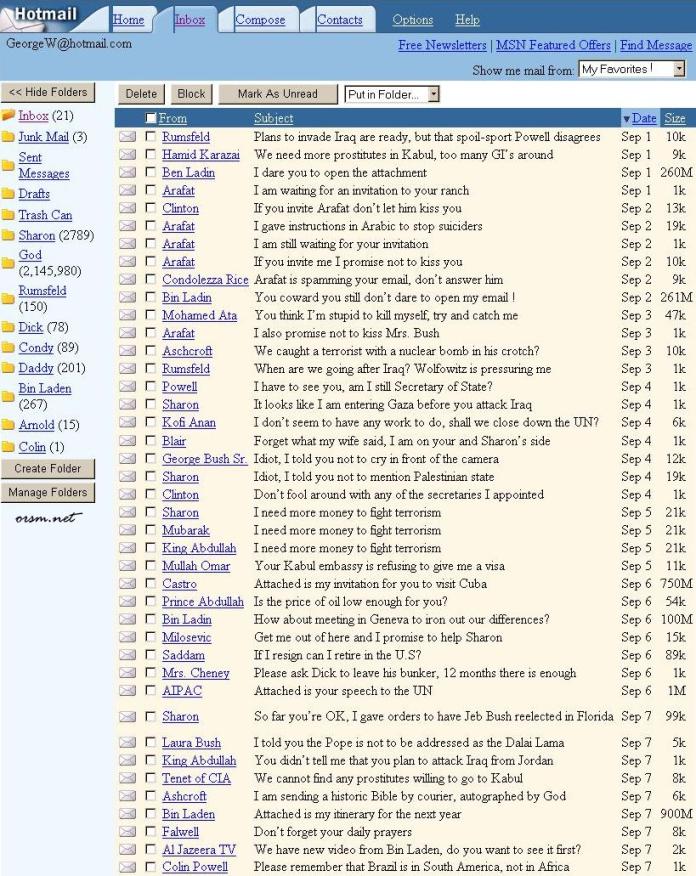This screenshot has height=876, width=696.
Task: Click envelope icon beside George Bush Sr. email
Action: click(128, 458)
